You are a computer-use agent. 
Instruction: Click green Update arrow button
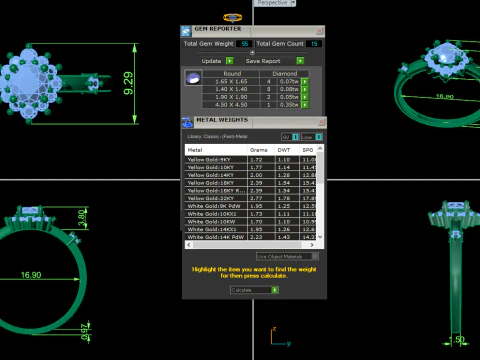230,61
